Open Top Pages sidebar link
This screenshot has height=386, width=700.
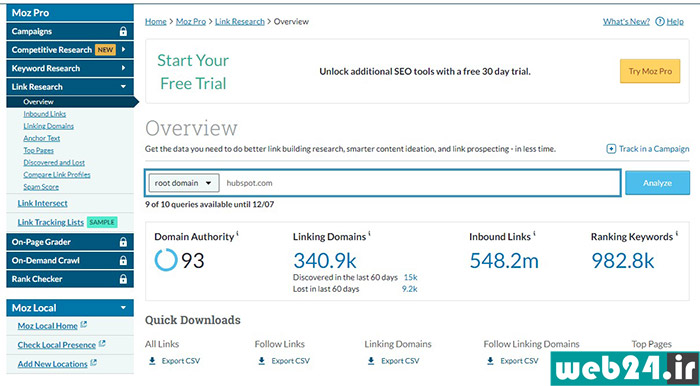click(39, 150)
